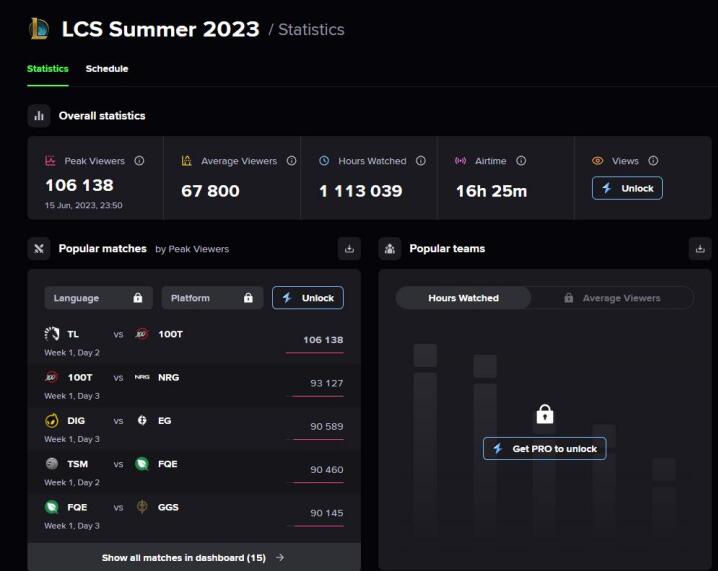Click the 90 589 peak viewers value
Screen dimensions: 718x571
[326, 426]
